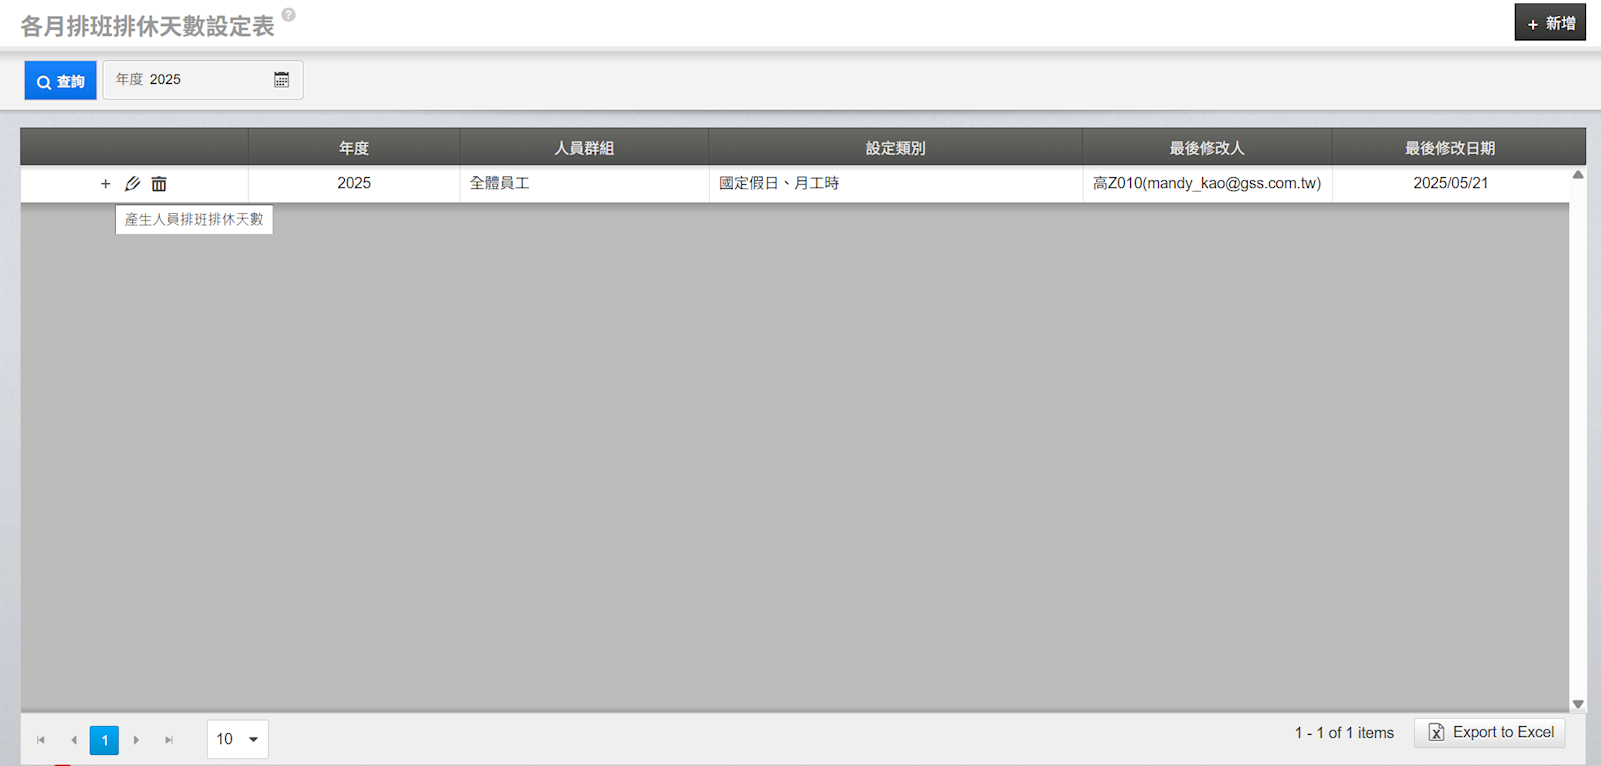
Task: Click the plus icon in the 2025 row
Action: tap(105, 184)
